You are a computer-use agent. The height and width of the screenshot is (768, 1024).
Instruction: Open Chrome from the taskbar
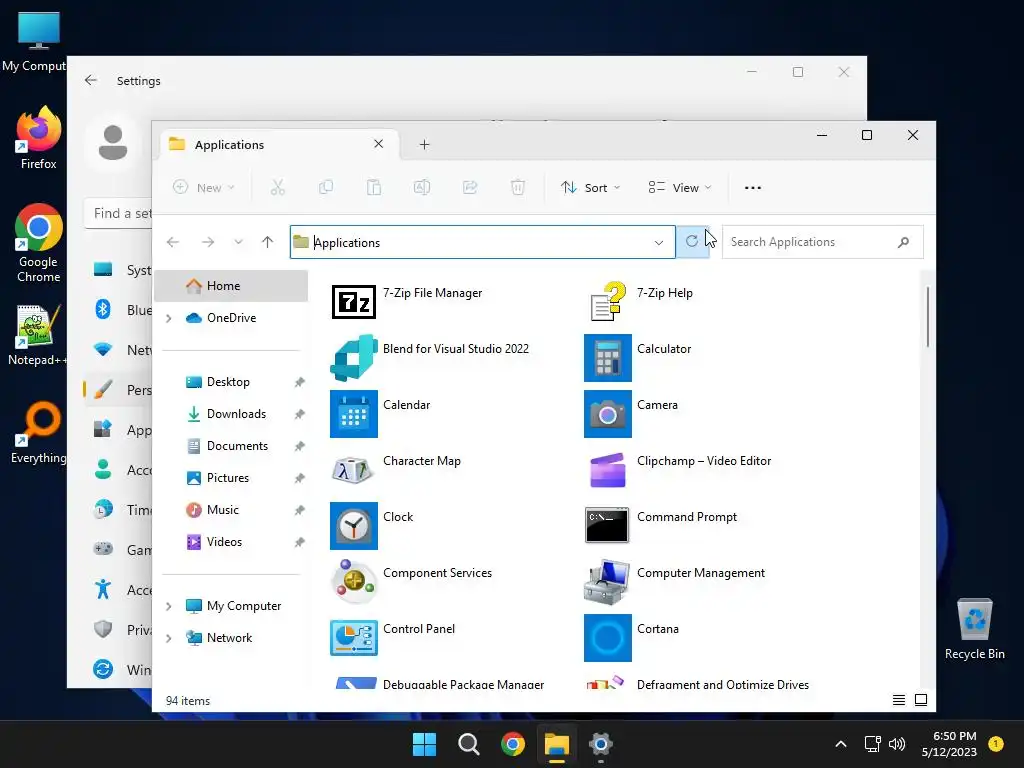coord(513,744)
